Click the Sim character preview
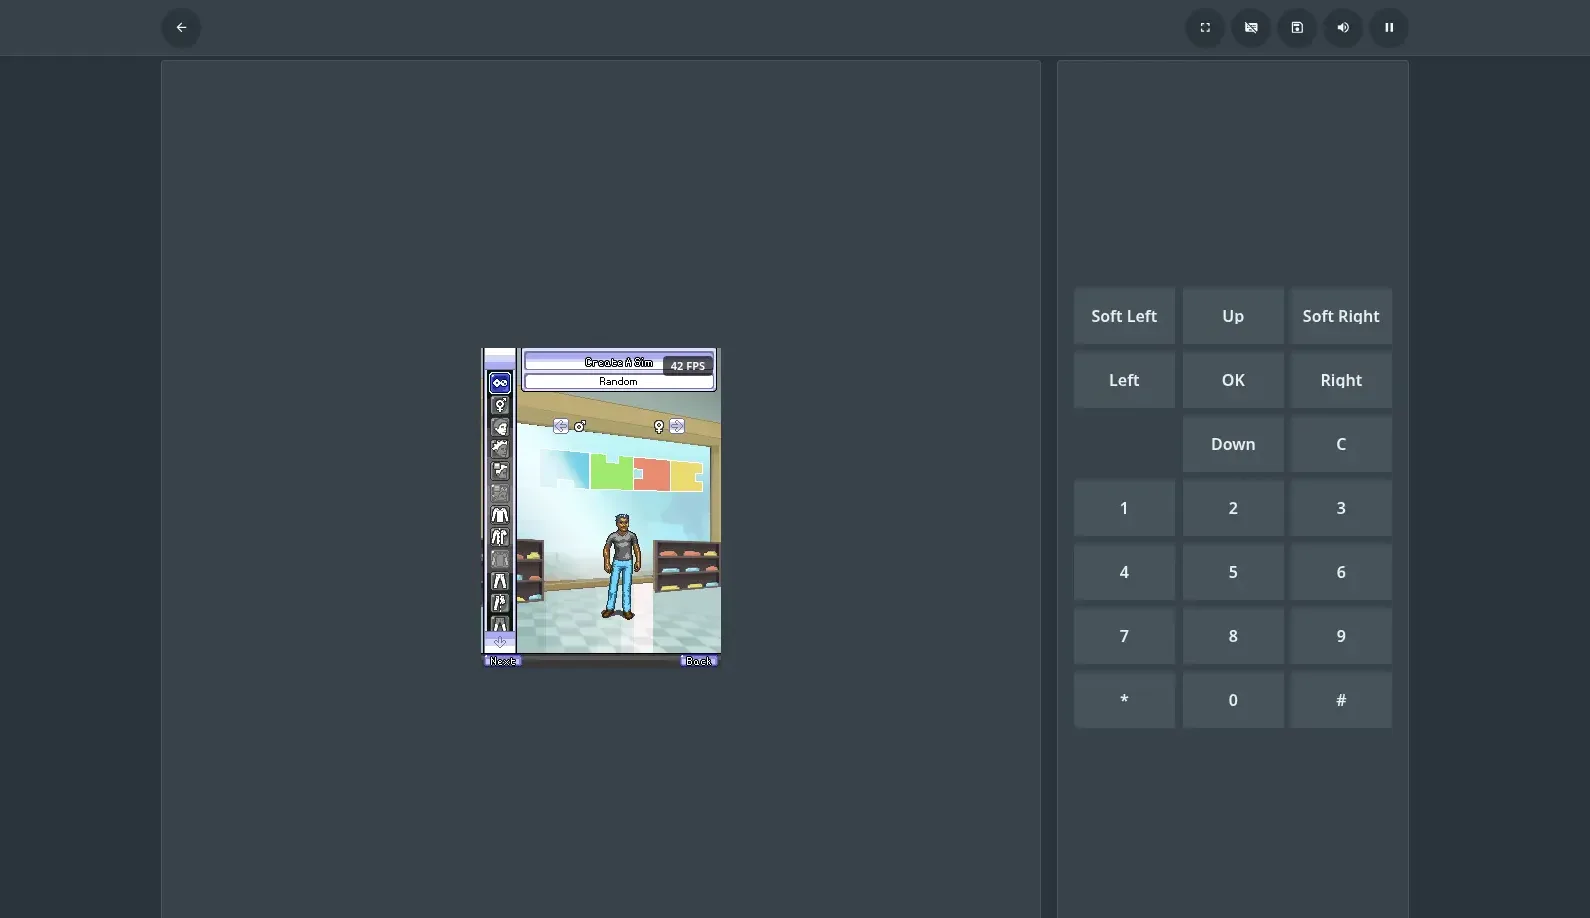The image size is (1590, 918). point(621,566)
